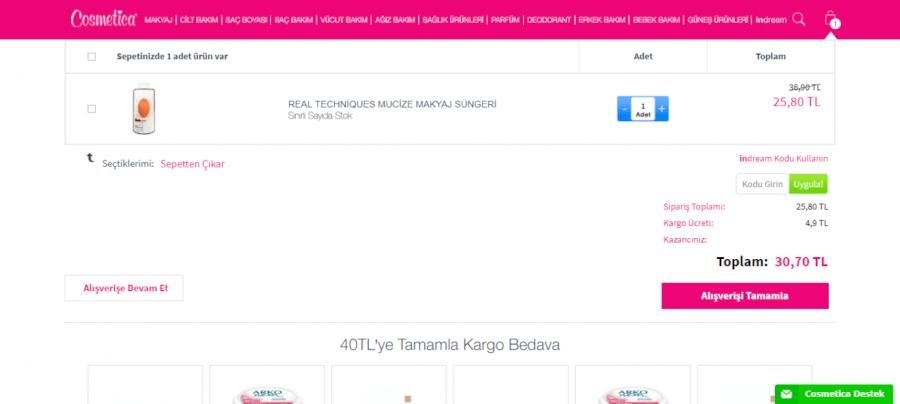Apply code with Uygula! button
Viewport: 900px width, 404px height.
pyautogui.click(x=809, y=184)
